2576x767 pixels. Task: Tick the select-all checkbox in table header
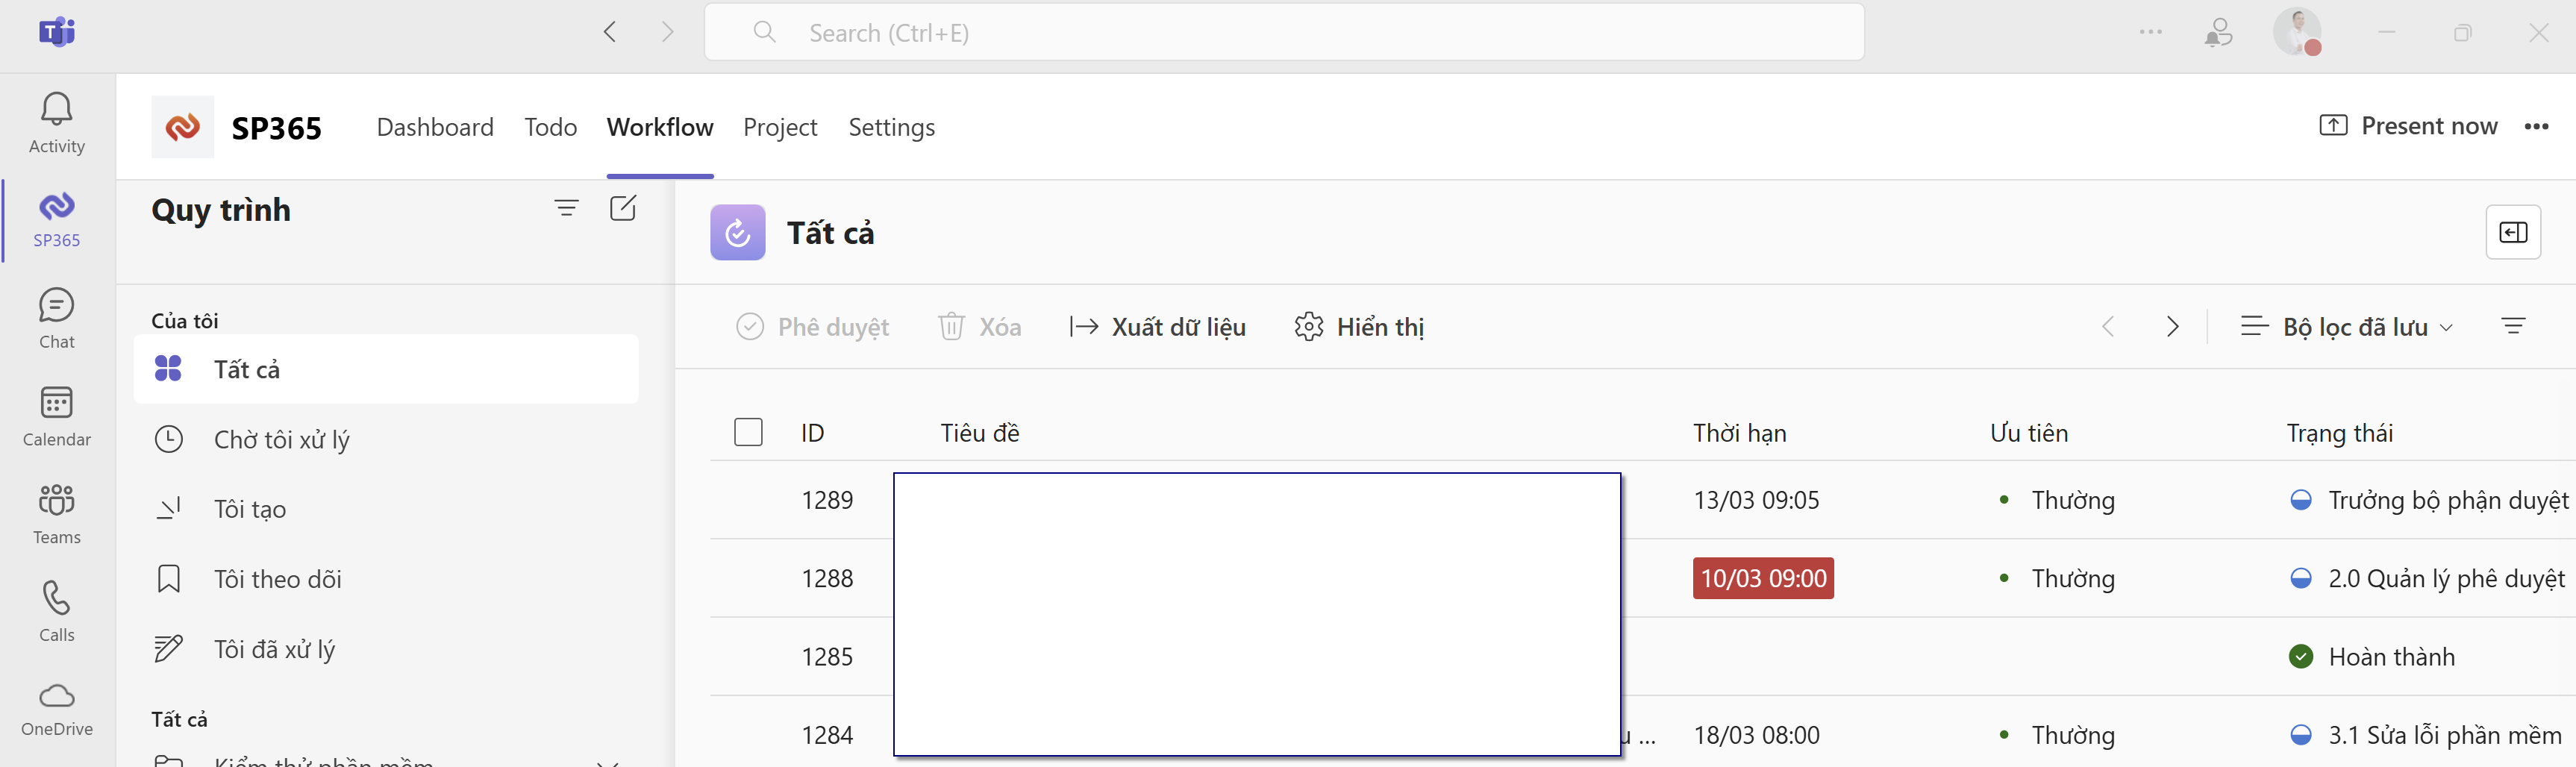tap(748, 432)
